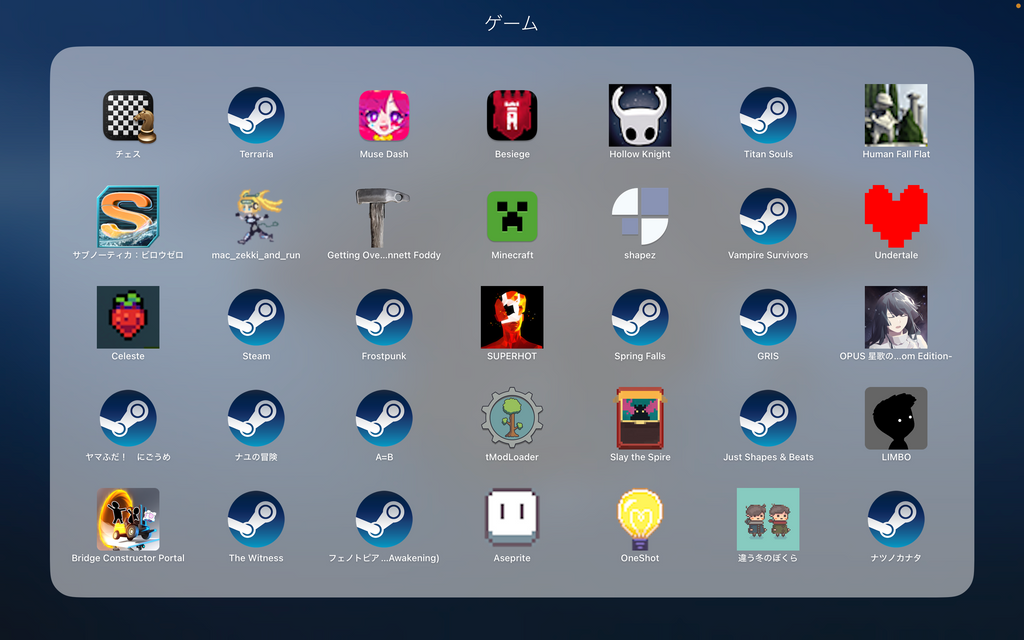
Task: Open Hollow Knight
Action: coord(640,115)
